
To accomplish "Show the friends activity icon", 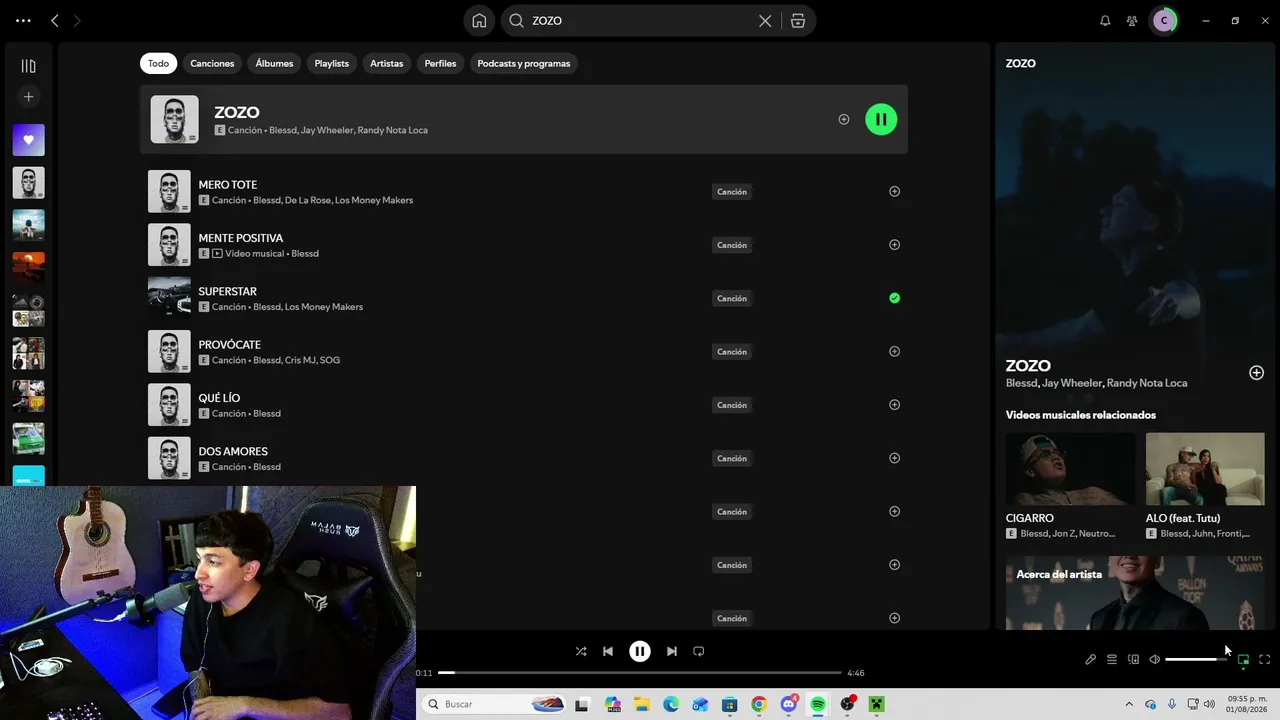I will point(1132,20).
